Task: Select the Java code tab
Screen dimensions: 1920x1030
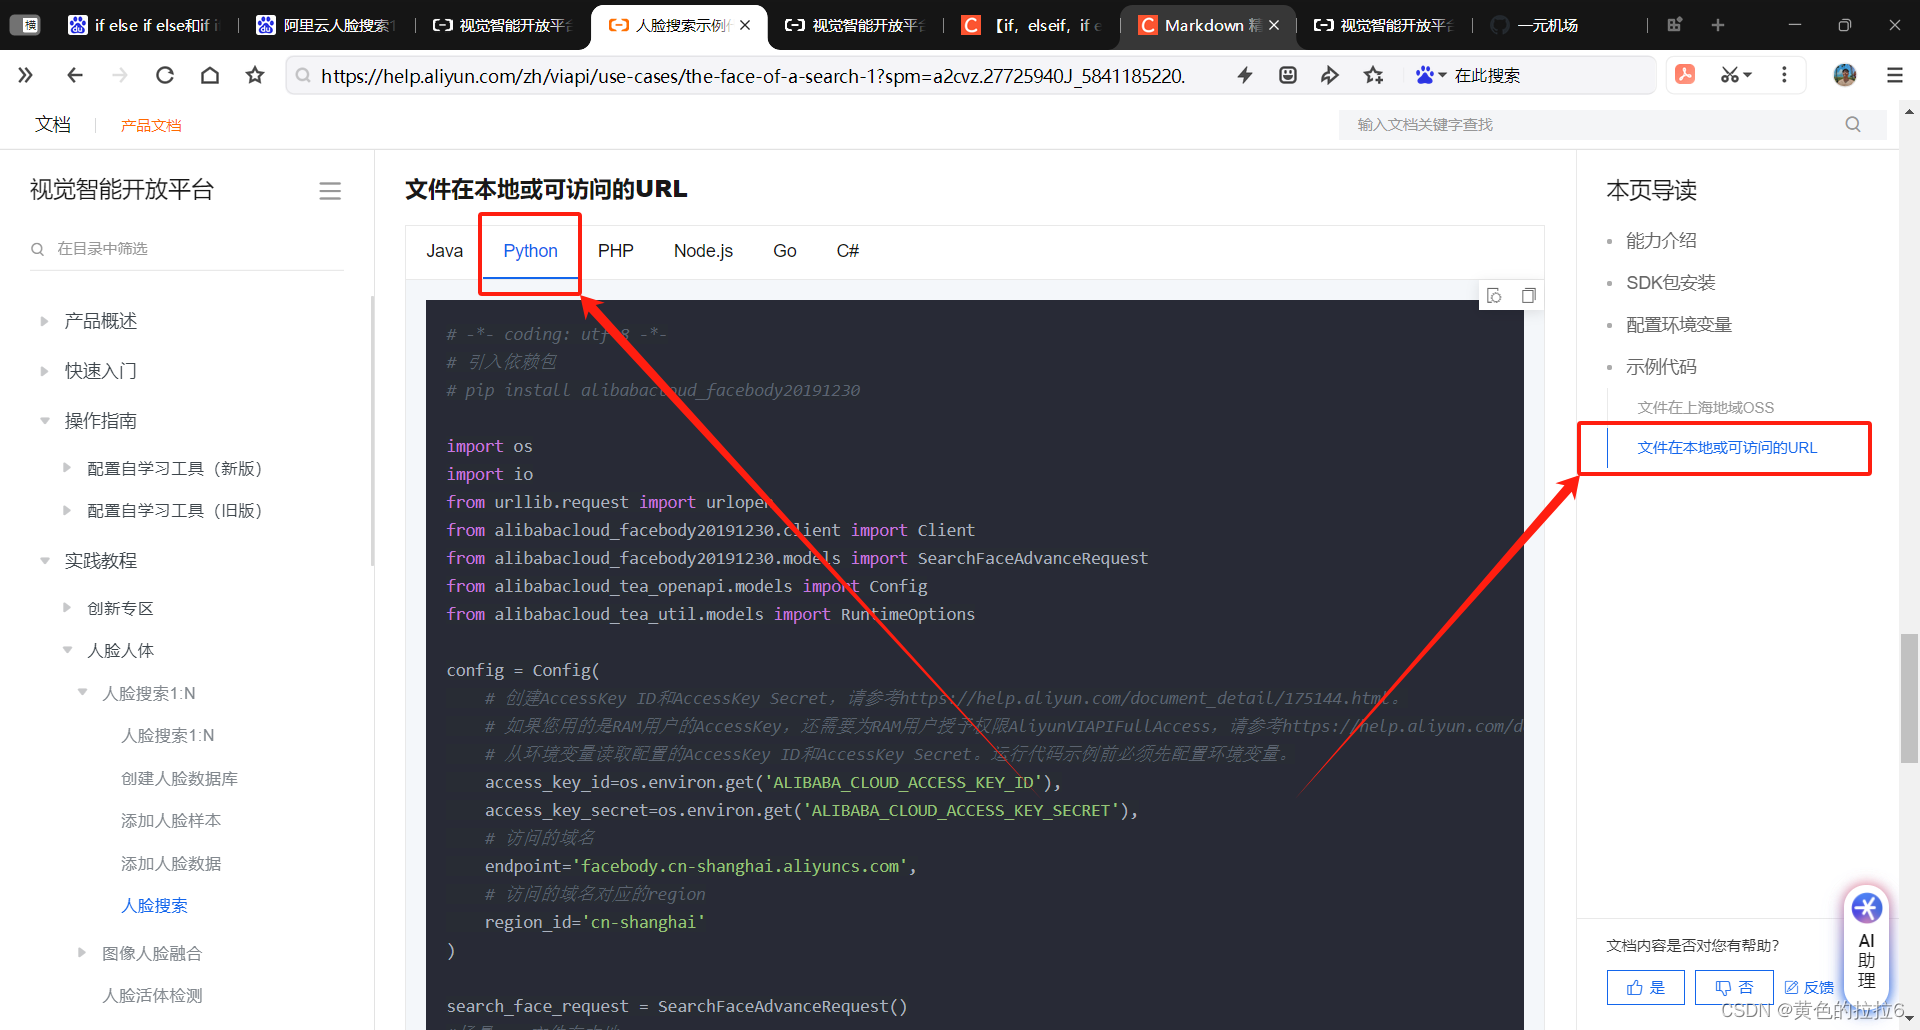Action: click(x=444, y=251)
